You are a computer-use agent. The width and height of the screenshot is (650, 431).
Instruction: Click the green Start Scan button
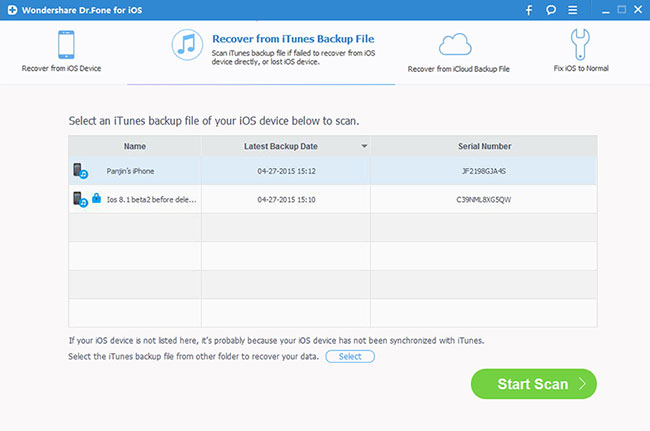pyautogui.click(x=533, y=384)
